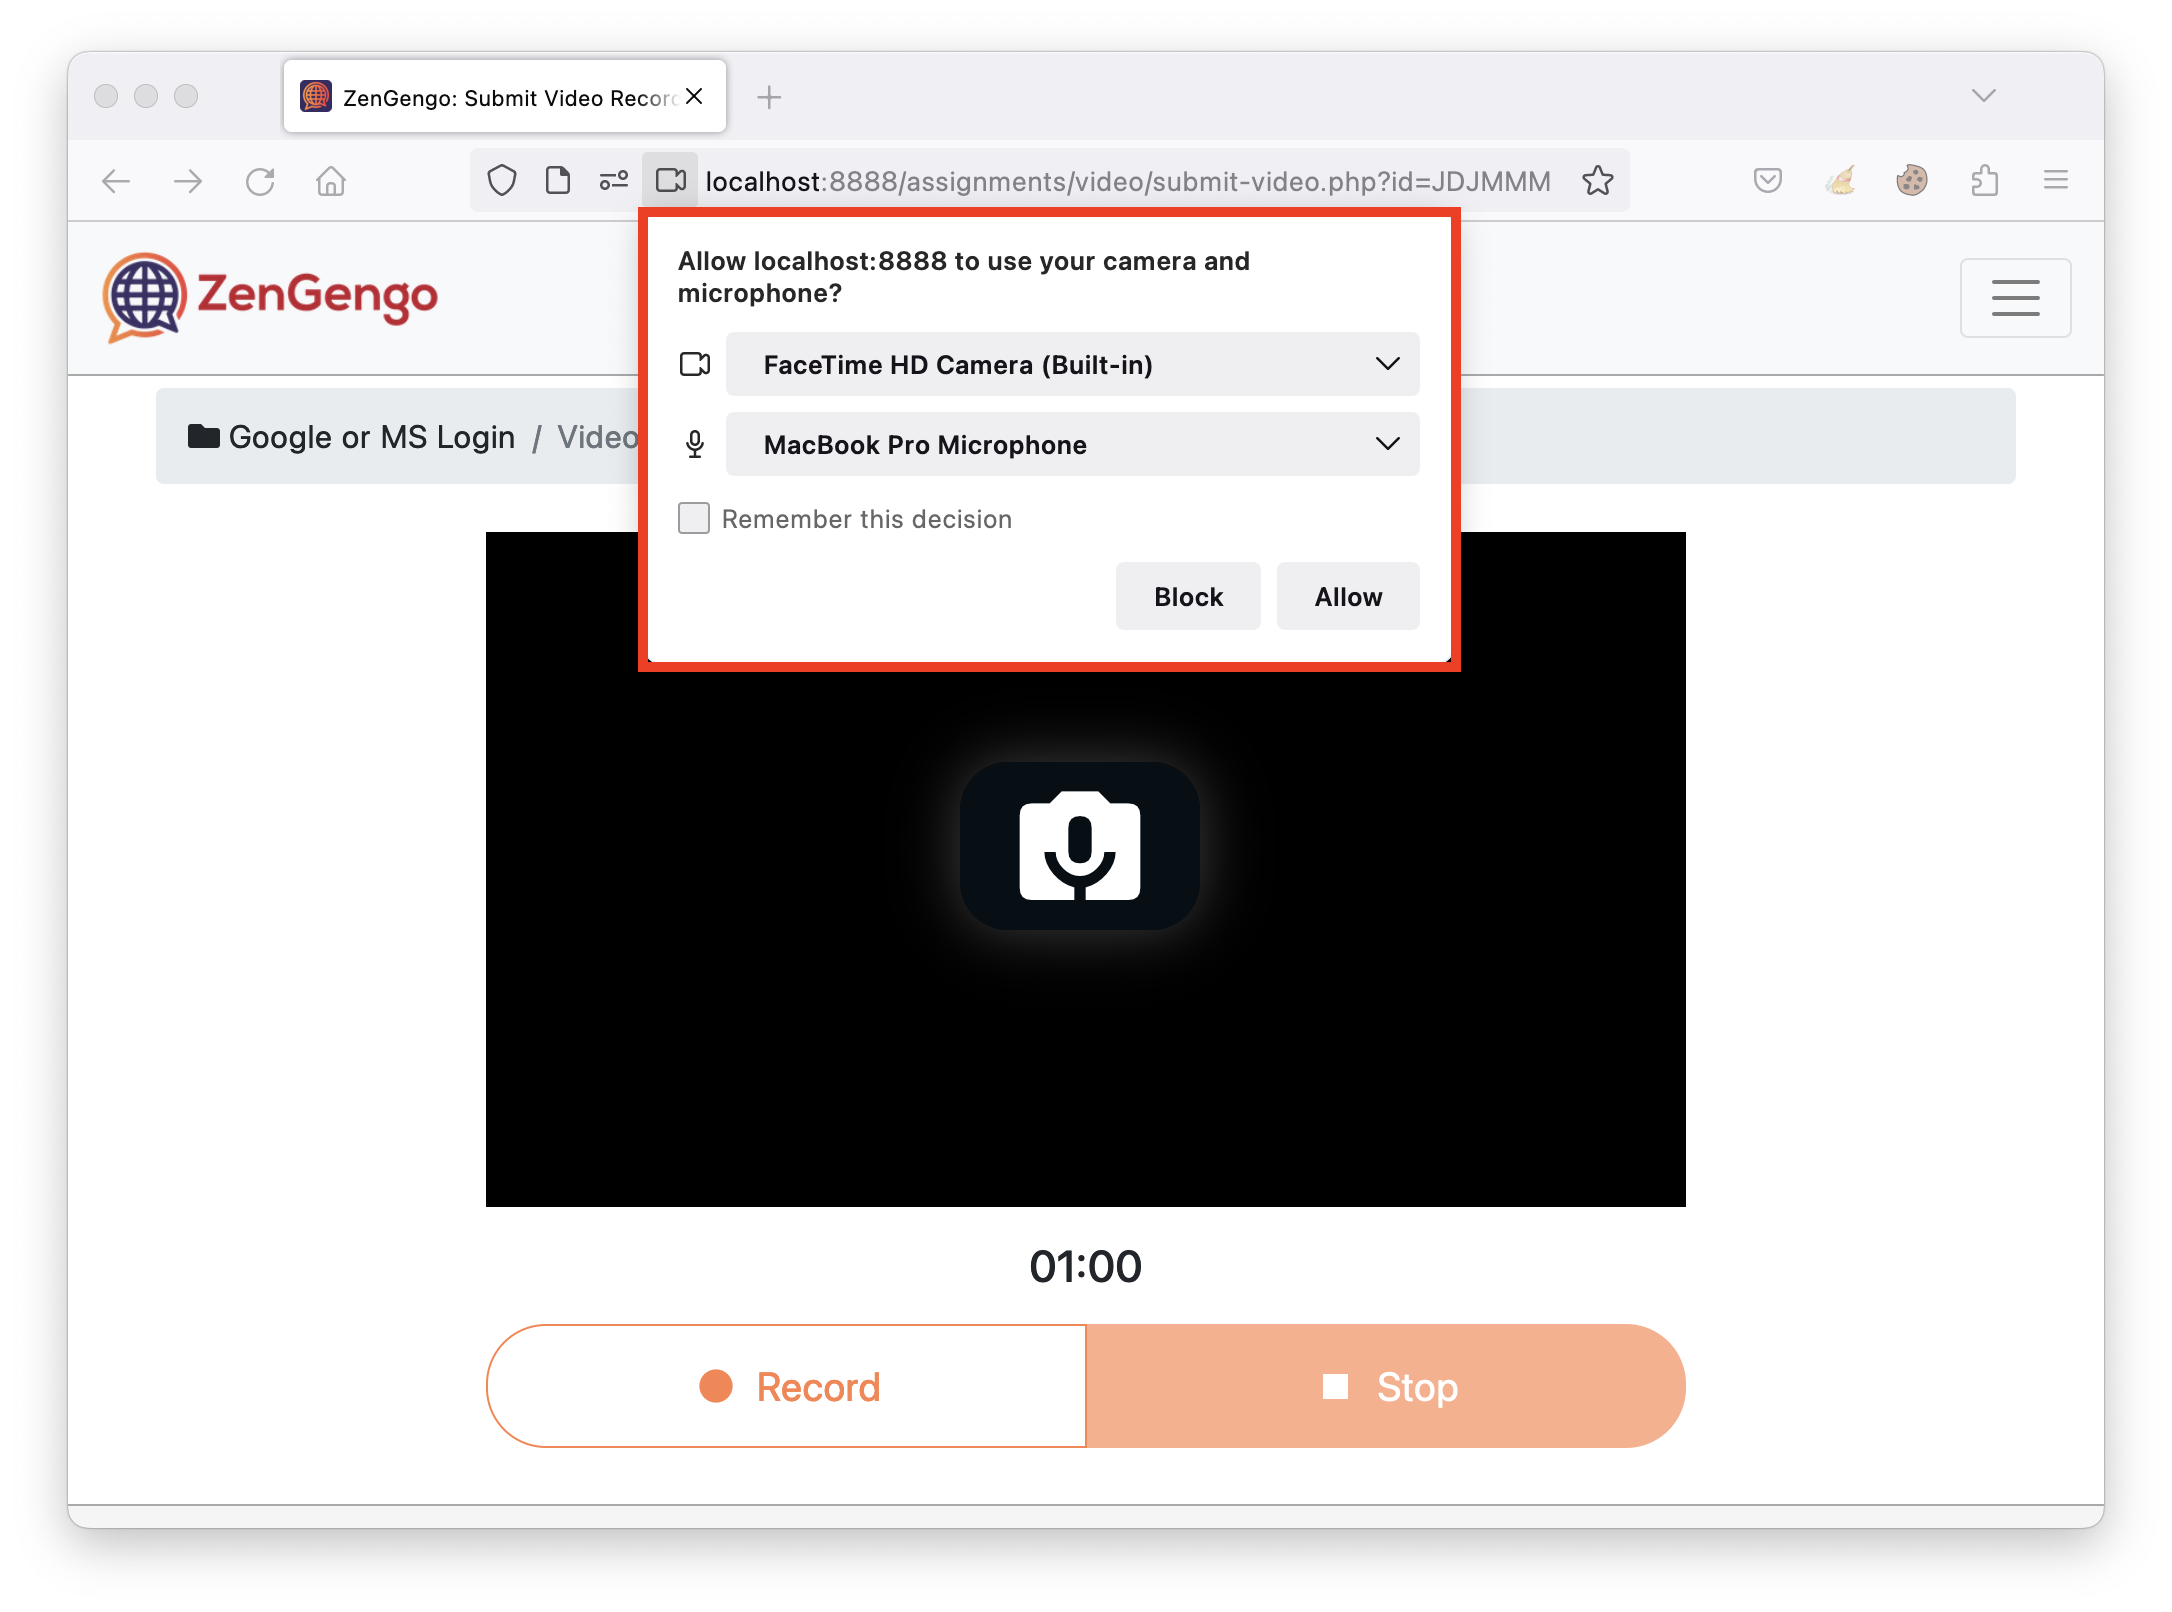Screen dimensions: 2172x1612
Task: Bookmark this page with the star icon
Action: [1598, 181]
